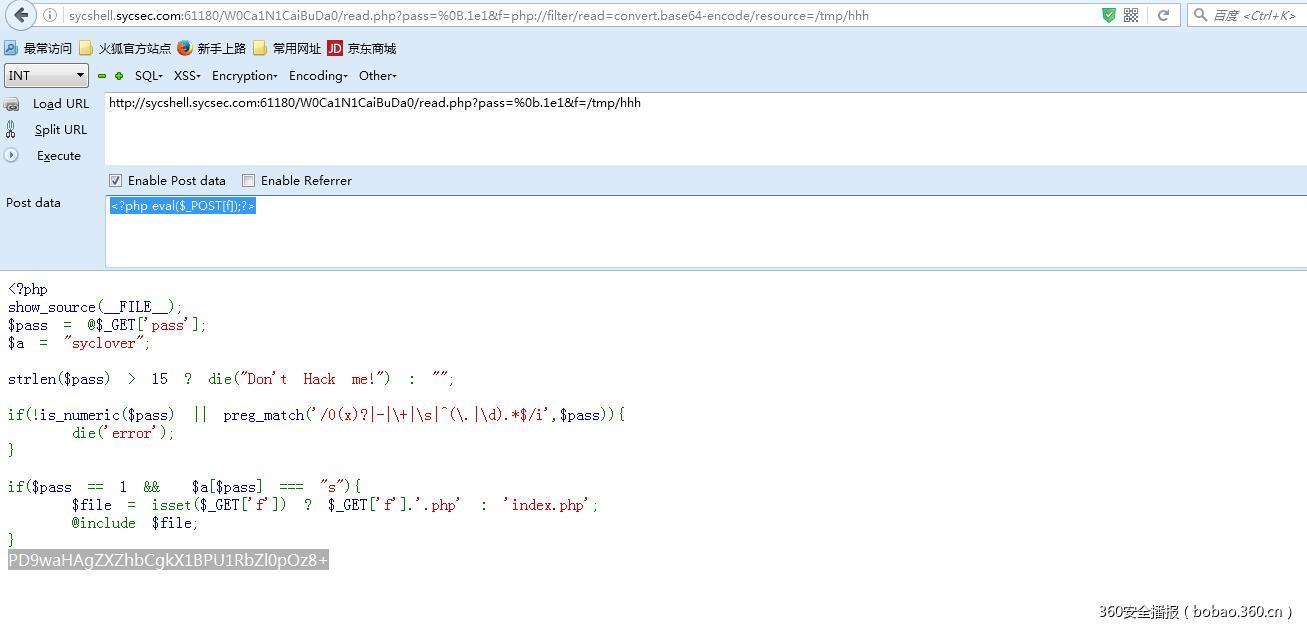Click the browser back arrow button
Viewport: 1307px width, 630px height.
pos(21,15)
